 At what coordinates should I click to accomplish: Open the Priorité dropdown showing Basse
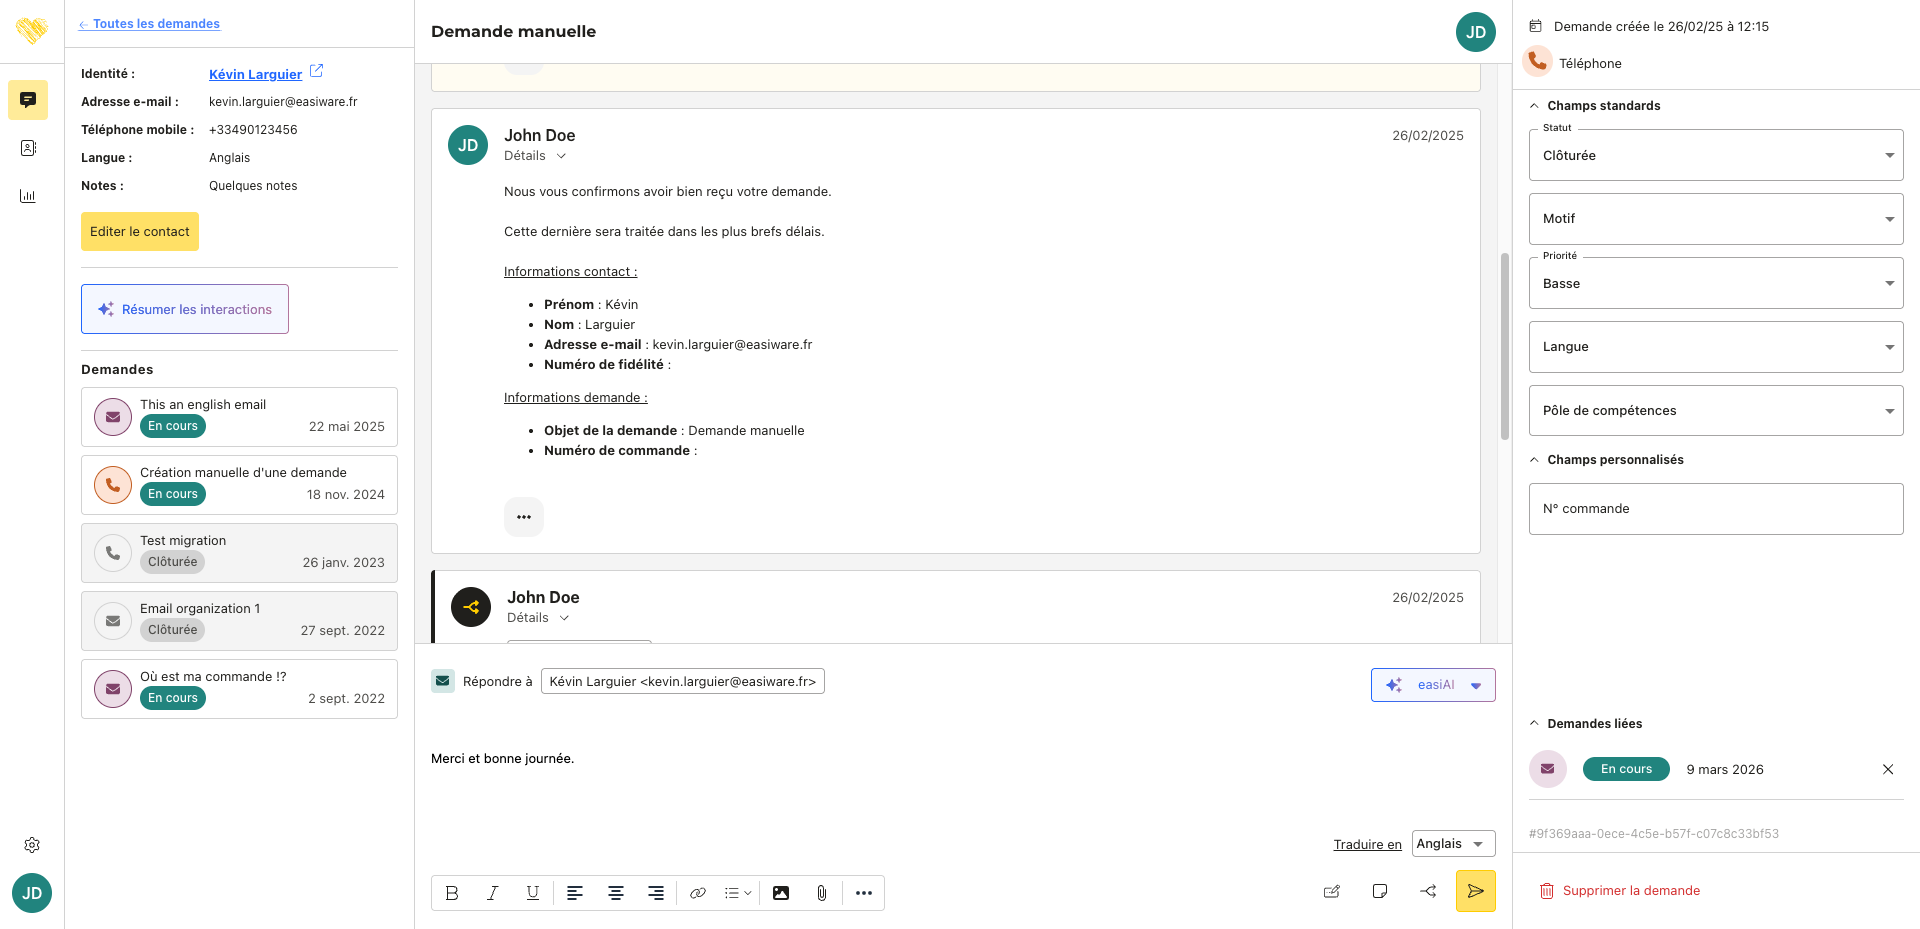click(x=1715, y=284)
